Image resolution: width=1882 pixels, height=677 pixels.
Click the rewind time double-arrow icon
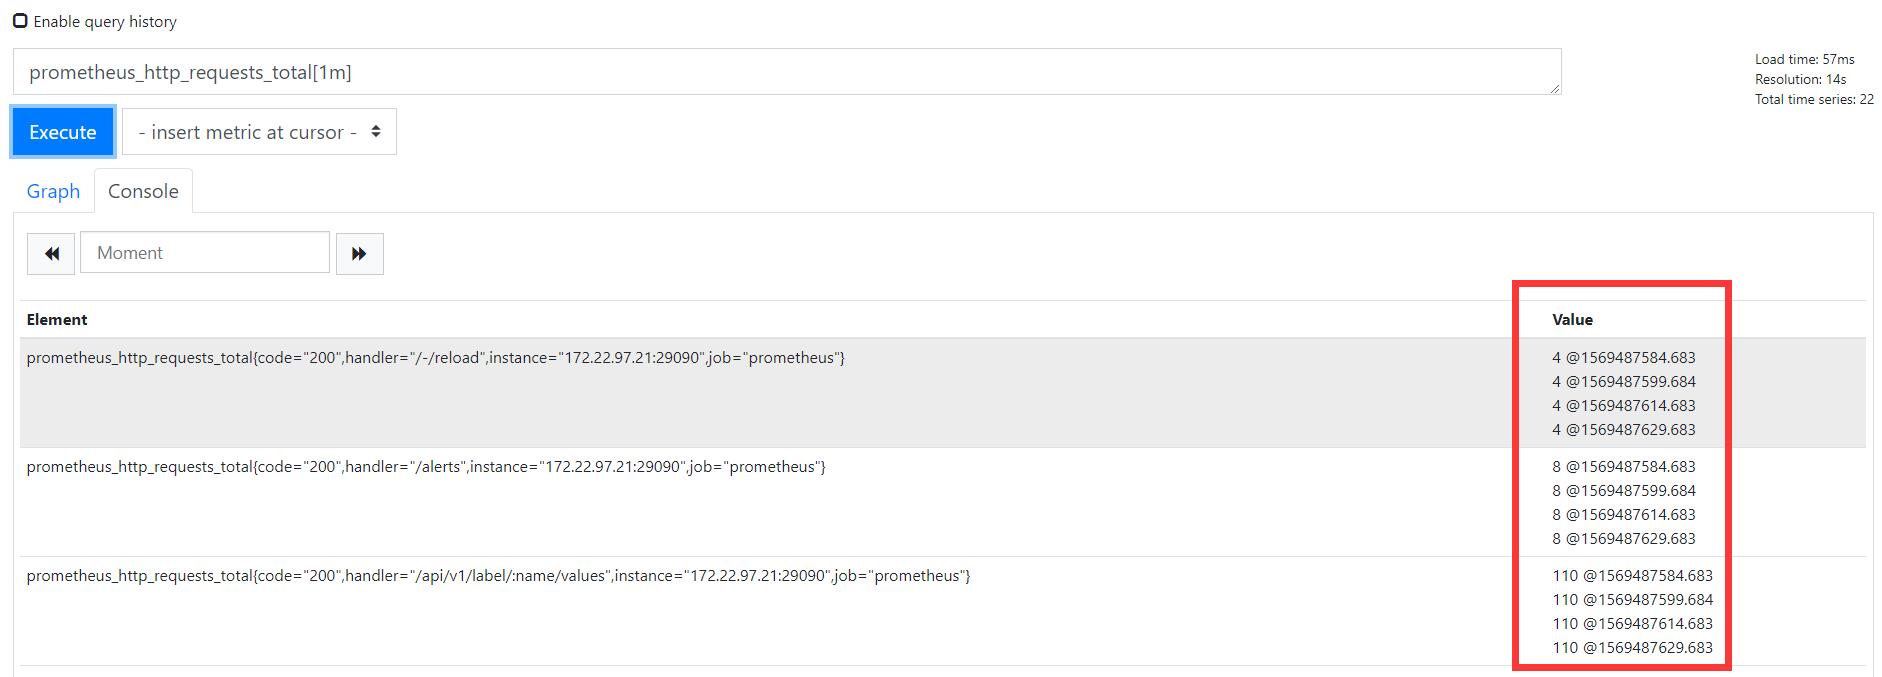click(51, 254)
